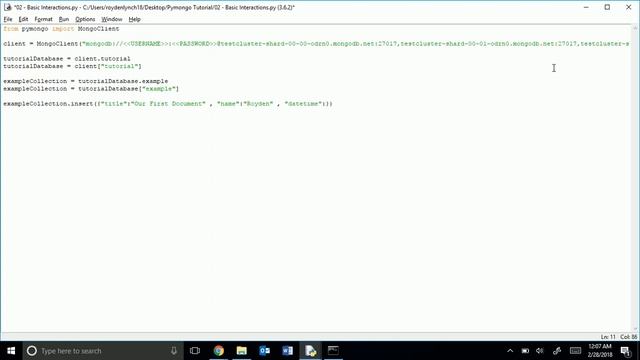Click the line with client["tutorial"]
The height and width of the screenshot is (360, 640).
[x=72, y=66]
